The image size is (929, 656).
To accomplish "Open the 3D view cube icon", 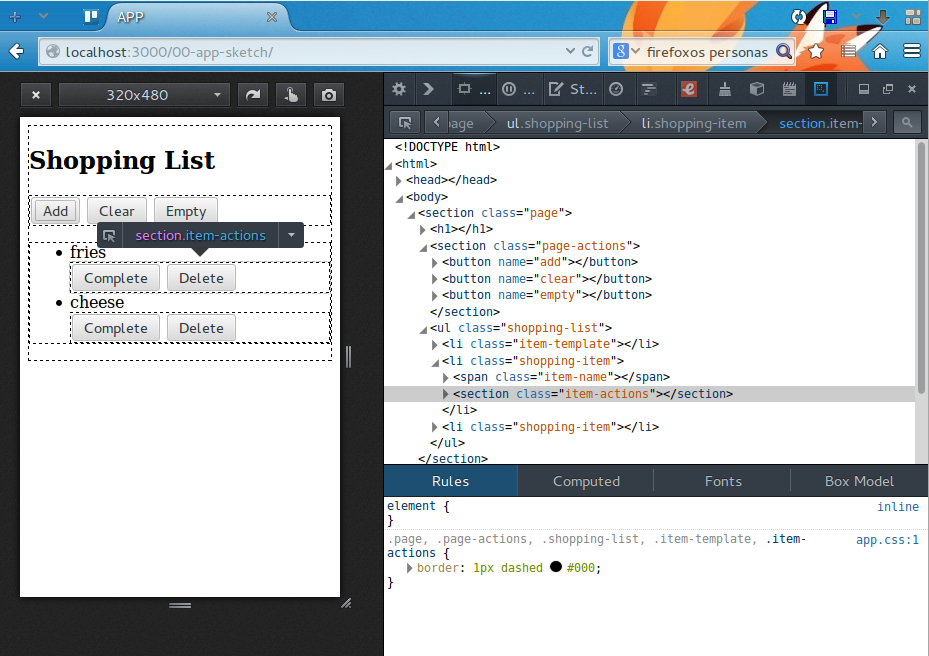I will (757, 89).
